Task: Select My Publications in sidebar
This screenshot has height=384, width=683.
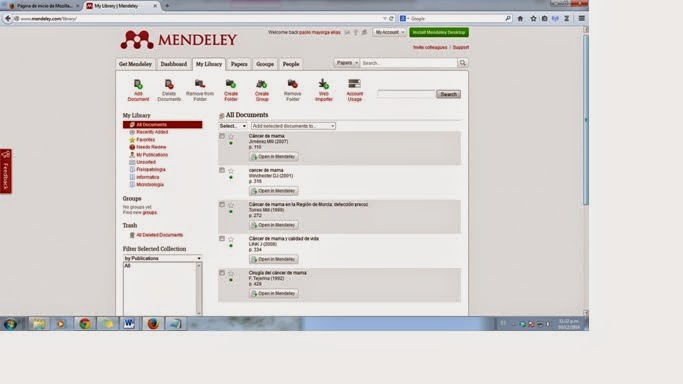Action: point(152,155)
